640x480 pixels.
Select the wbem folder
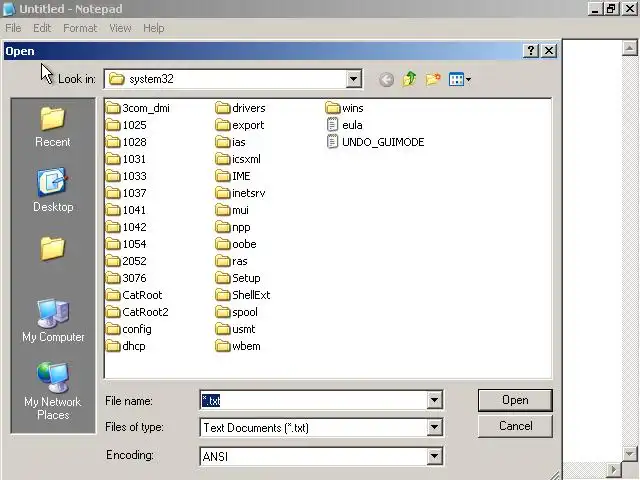pyautogui.click(x=238, y=346)
